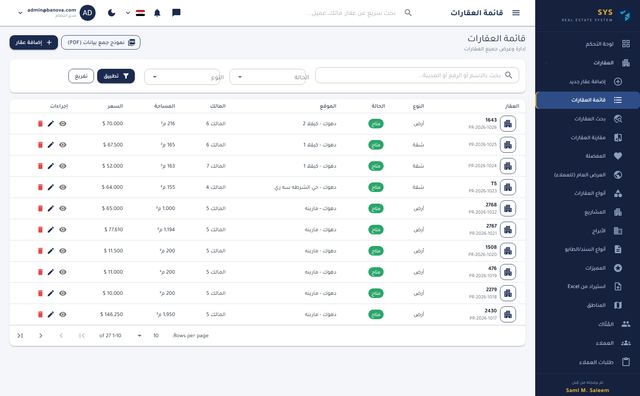Open the Status filter dropdown

pyautogui.click(x=269, y=77)
